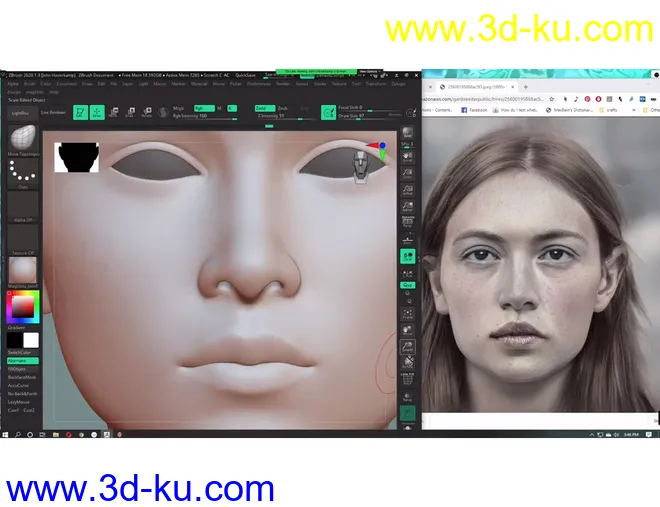
Task: Click the Line Fill PolyF grid icon
Action: [407, 378]
